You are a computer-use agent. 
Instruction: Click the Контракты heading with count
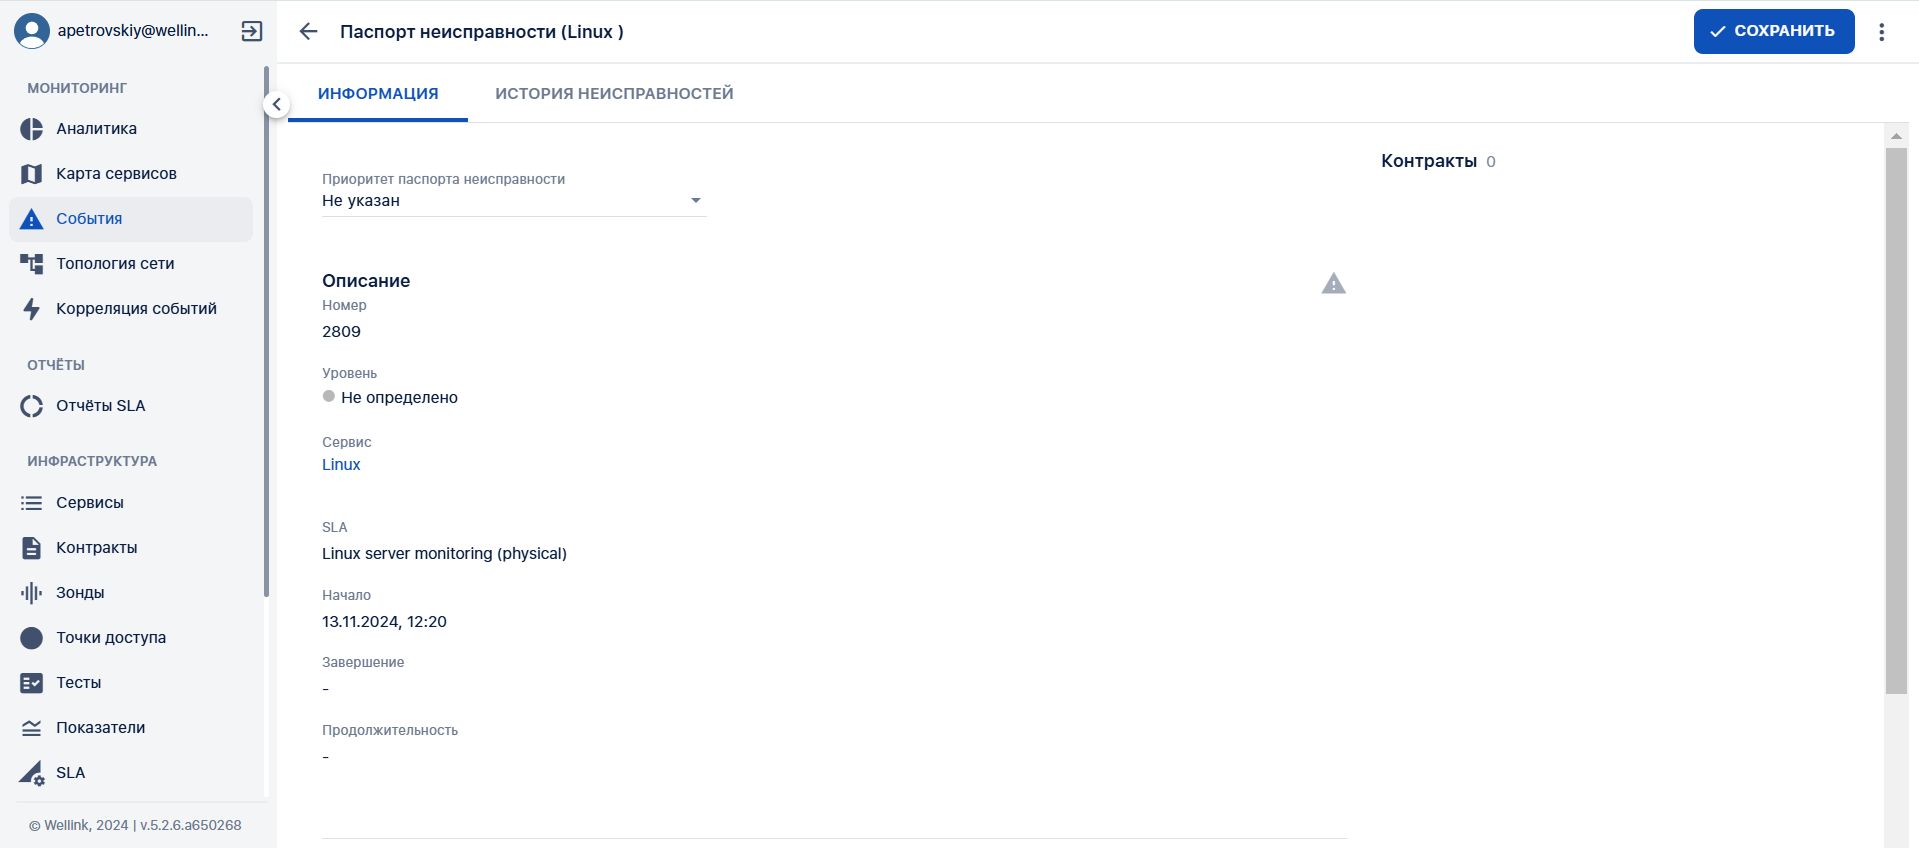click(1438, 161)
